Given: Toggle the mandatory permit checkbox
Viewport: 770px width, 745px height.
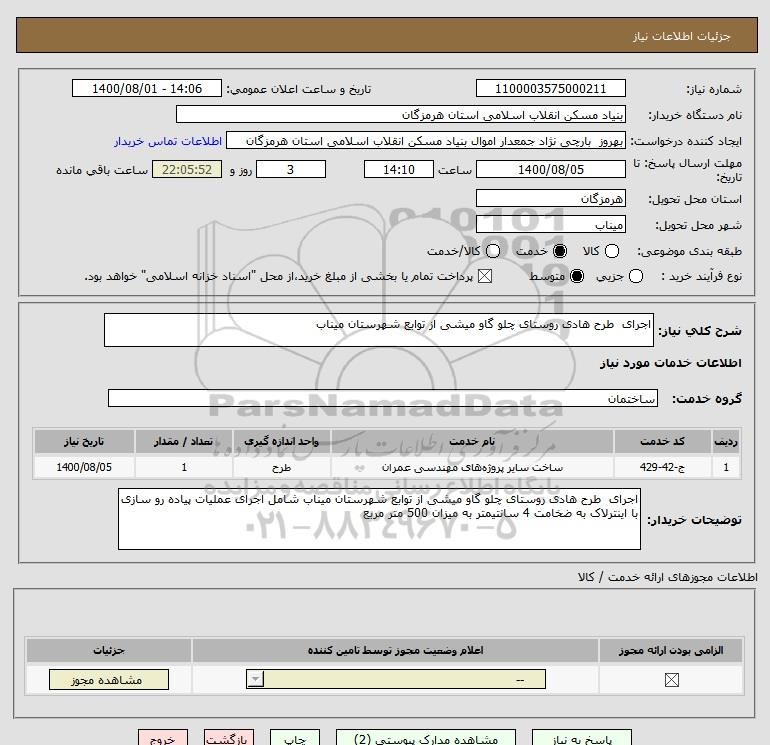Looking at the screenshot, I should [x=671, y=680].
